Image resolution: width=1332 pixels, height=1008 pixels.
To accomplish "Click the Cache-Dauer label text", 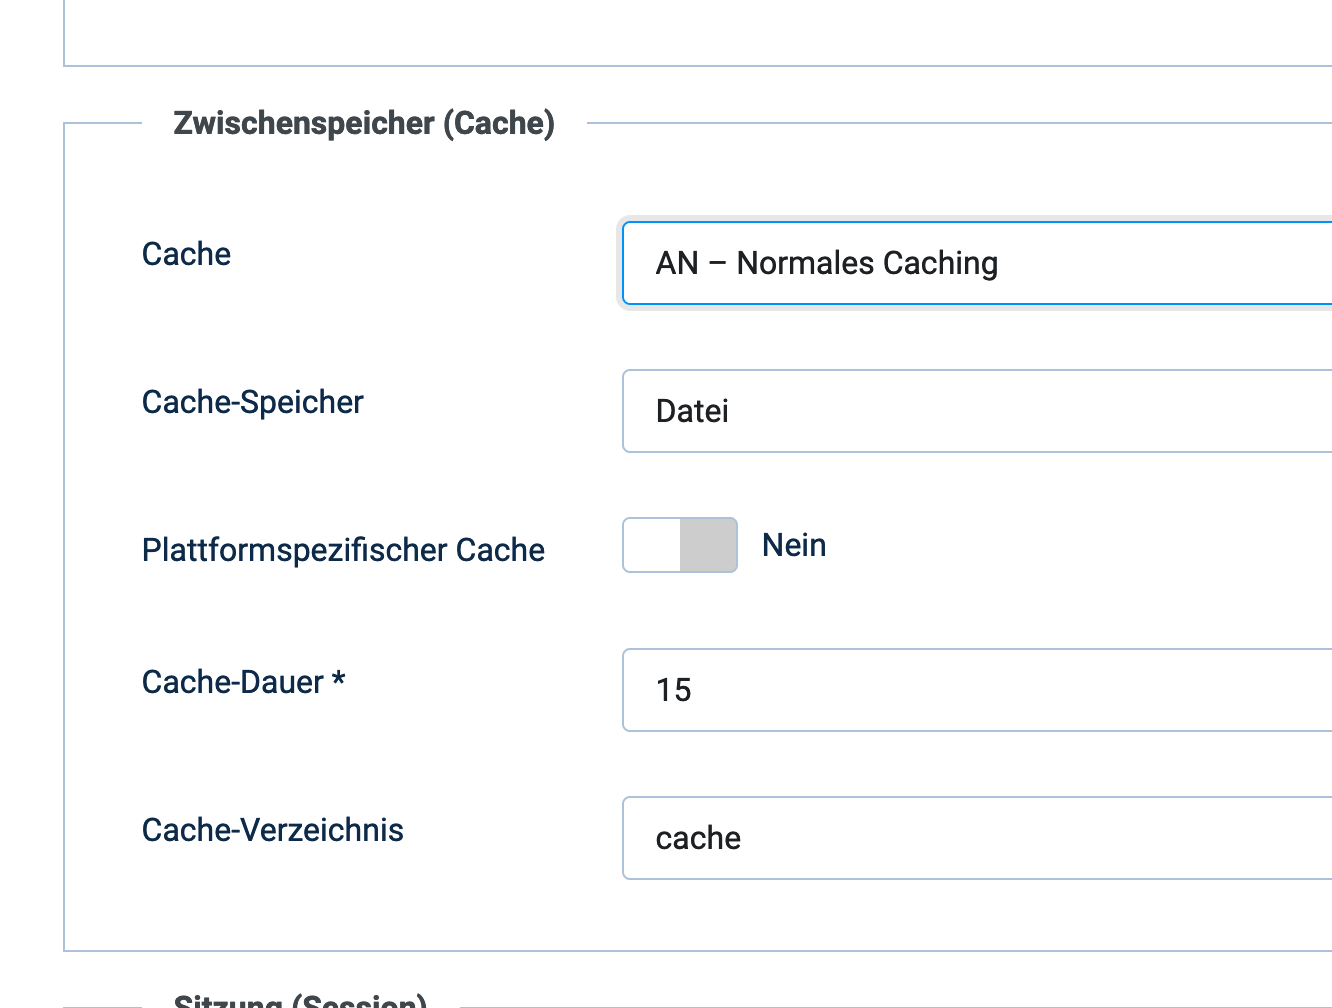I will coord(233,682).
